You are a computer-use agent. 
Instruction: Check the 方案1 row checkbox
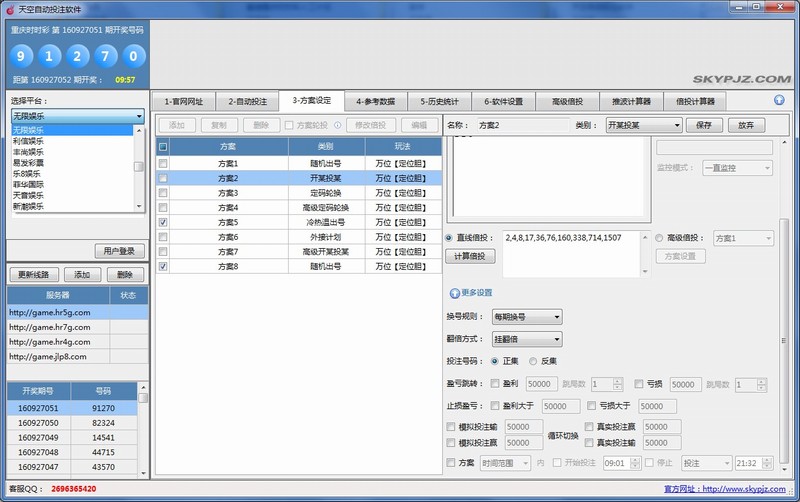coord(163,163)
